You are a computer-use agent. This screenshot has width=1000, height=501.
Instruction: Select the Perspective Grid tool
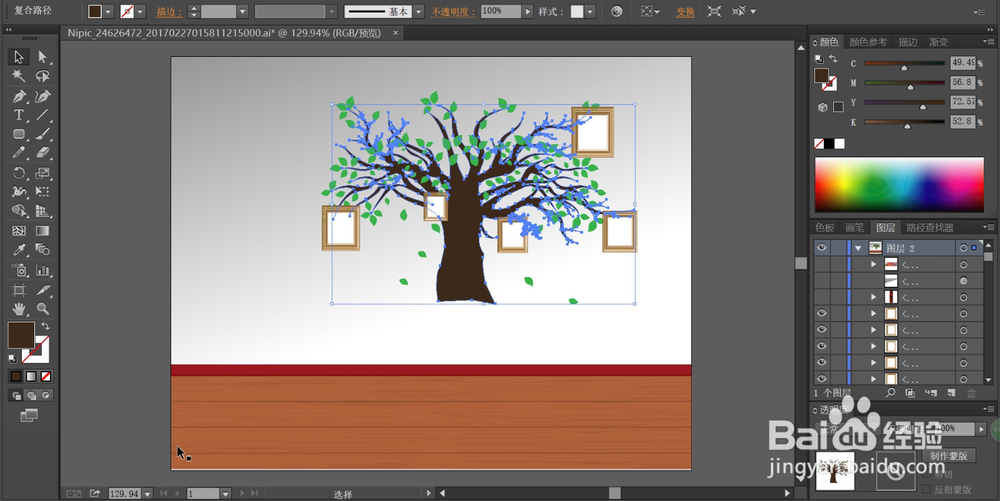click(x=43, y=210)
